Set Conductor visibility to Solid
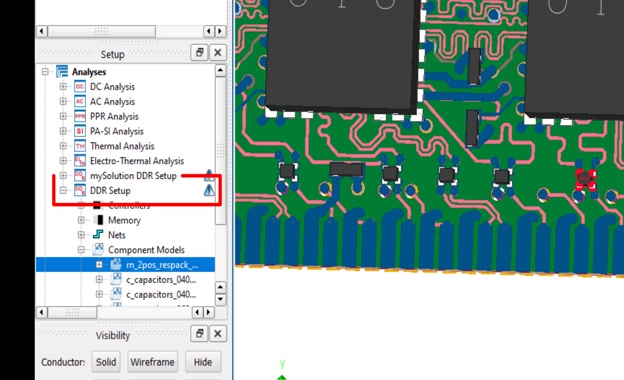This screenshot has width=624, height=380. tap(106, 362)
